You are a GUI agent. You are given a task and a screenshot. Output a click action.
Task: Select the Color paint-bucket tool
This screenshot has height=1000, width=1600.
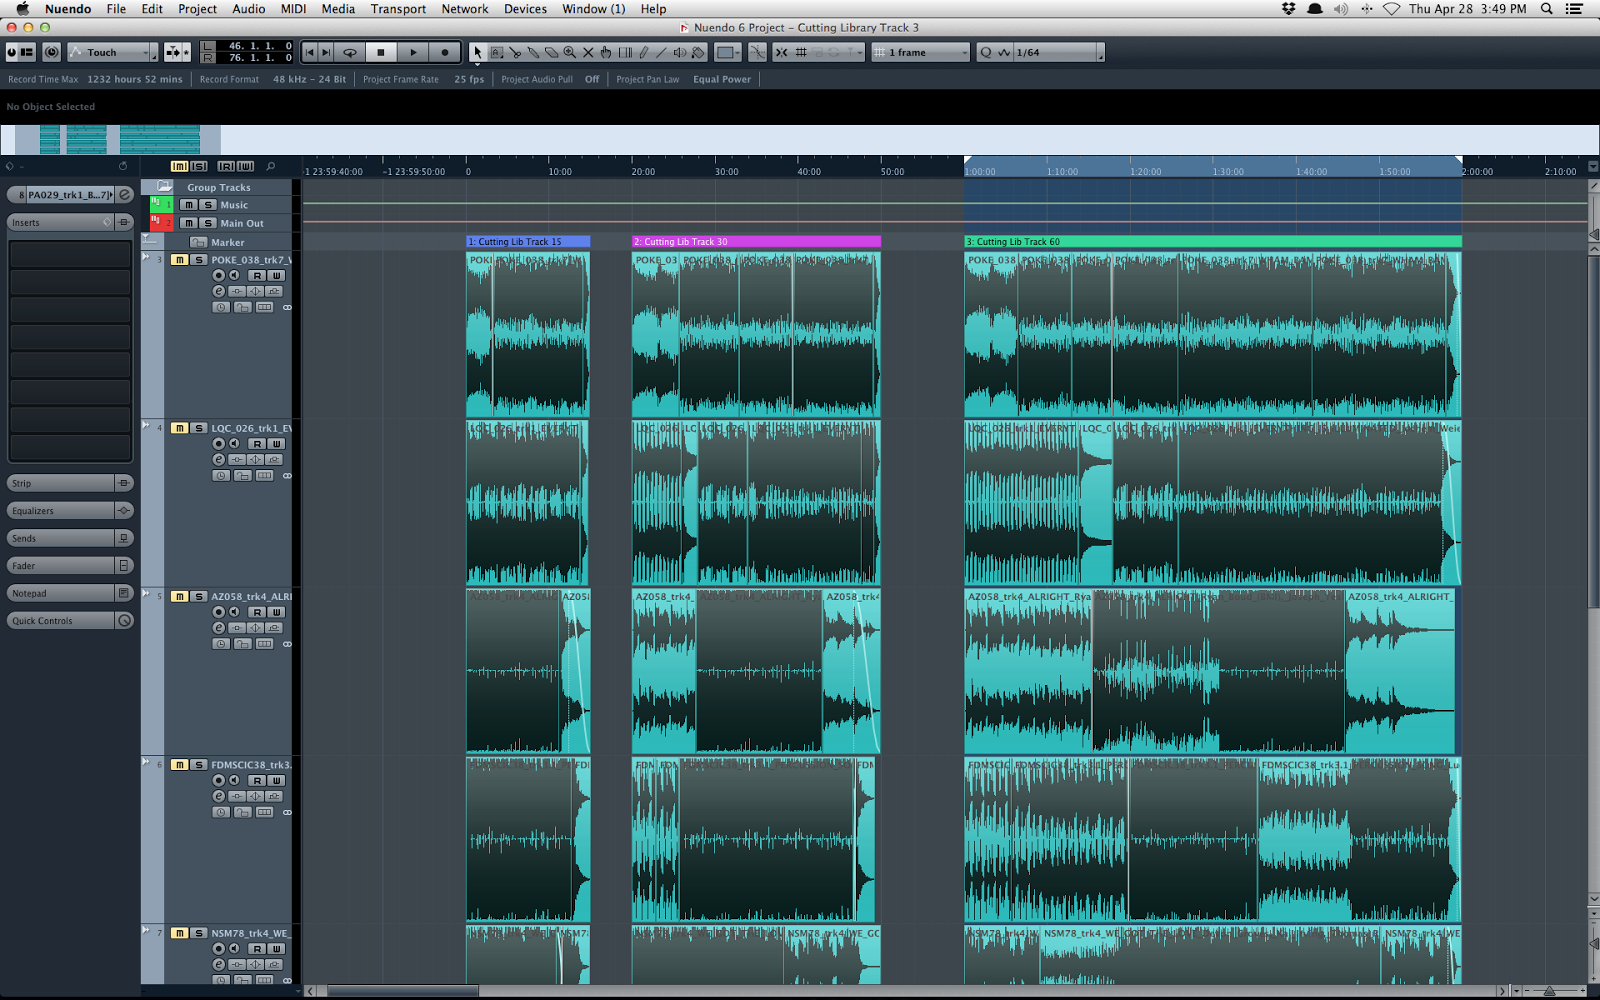click(x=697, y=52)
